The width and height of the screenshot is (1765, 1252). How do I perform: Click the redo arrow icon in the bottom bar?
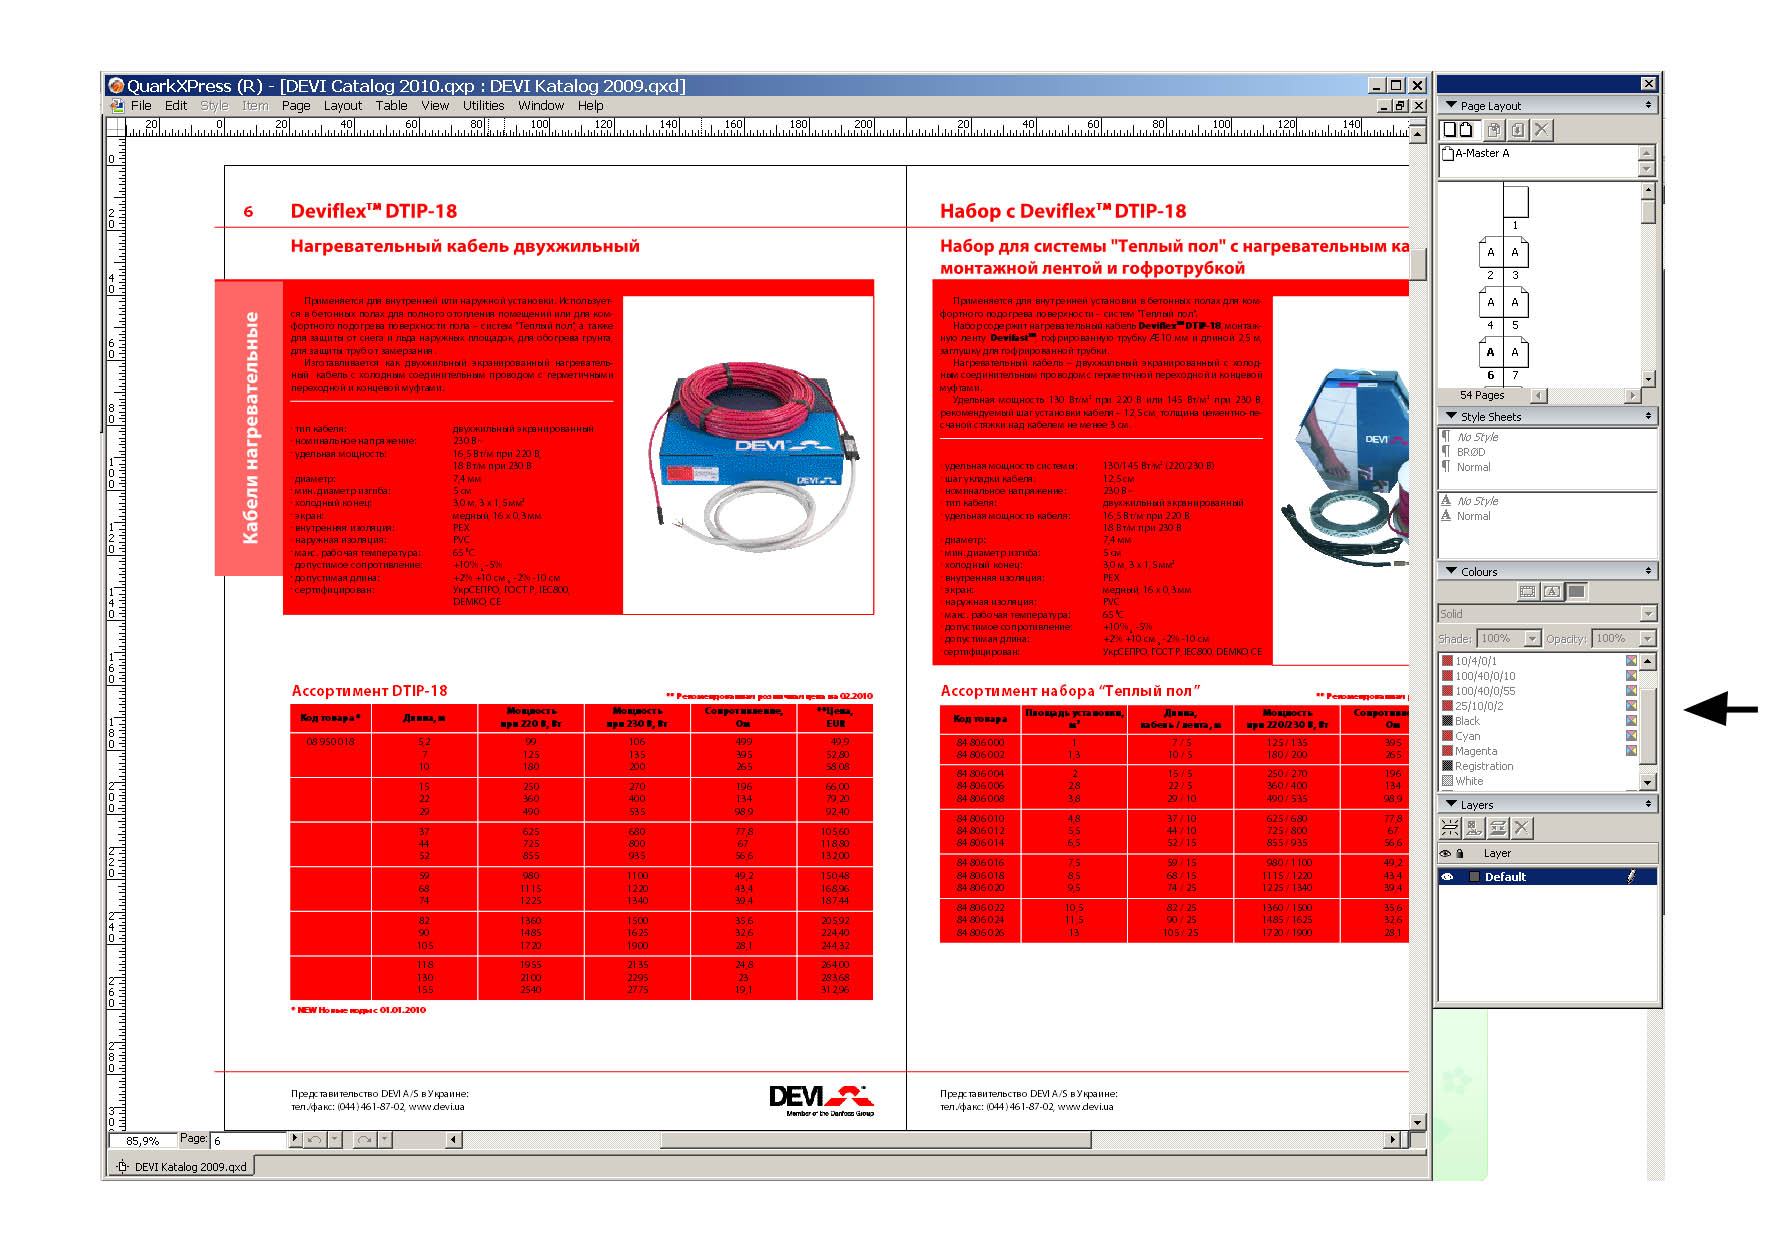point(364,1139)
